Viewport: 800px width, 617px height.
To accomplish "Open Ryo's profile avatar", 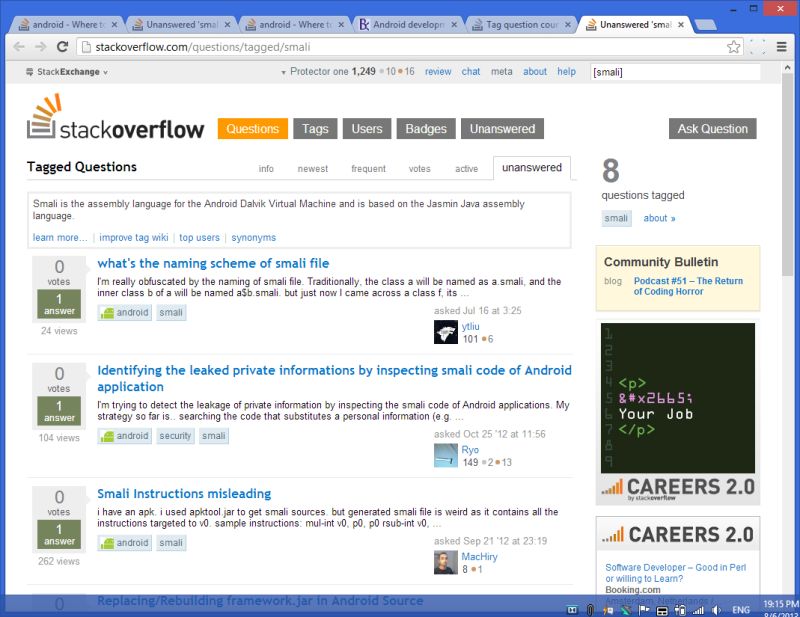I will tap(445, 456).
